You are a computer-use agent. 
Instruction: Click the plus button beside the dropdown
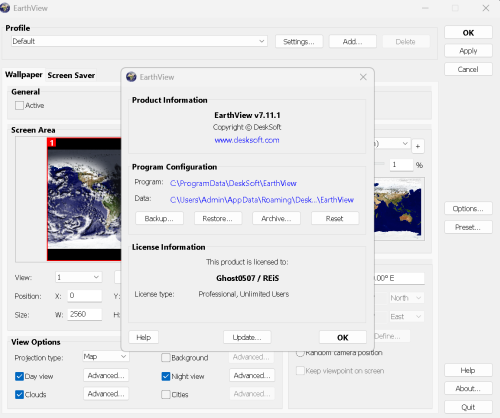[x=418, y=146]
